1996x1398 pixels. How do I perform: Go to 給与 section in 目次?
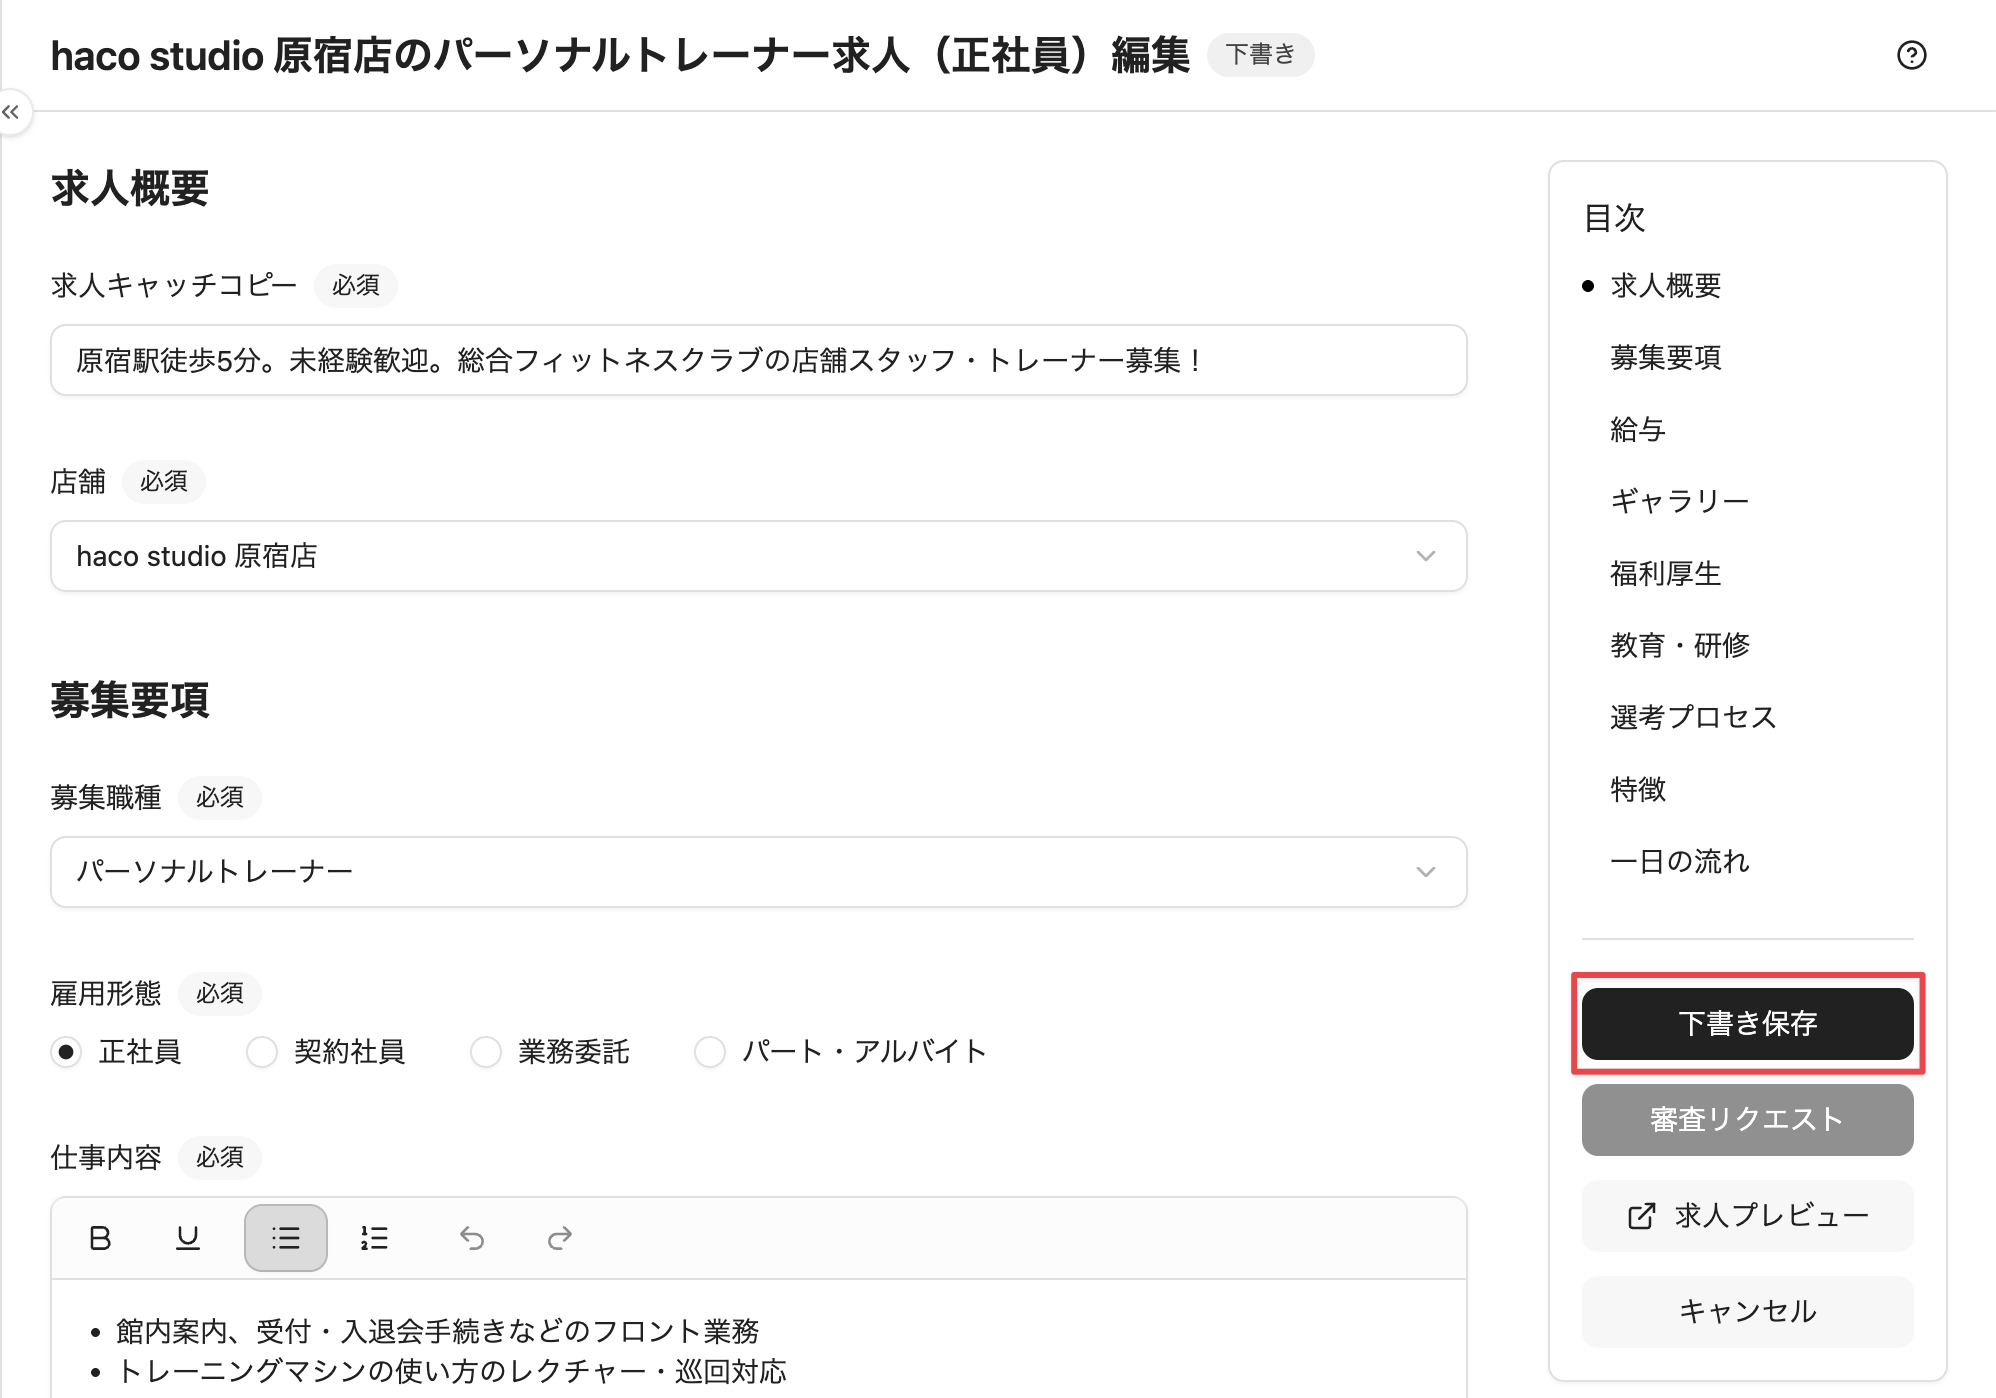(1637, 430)
